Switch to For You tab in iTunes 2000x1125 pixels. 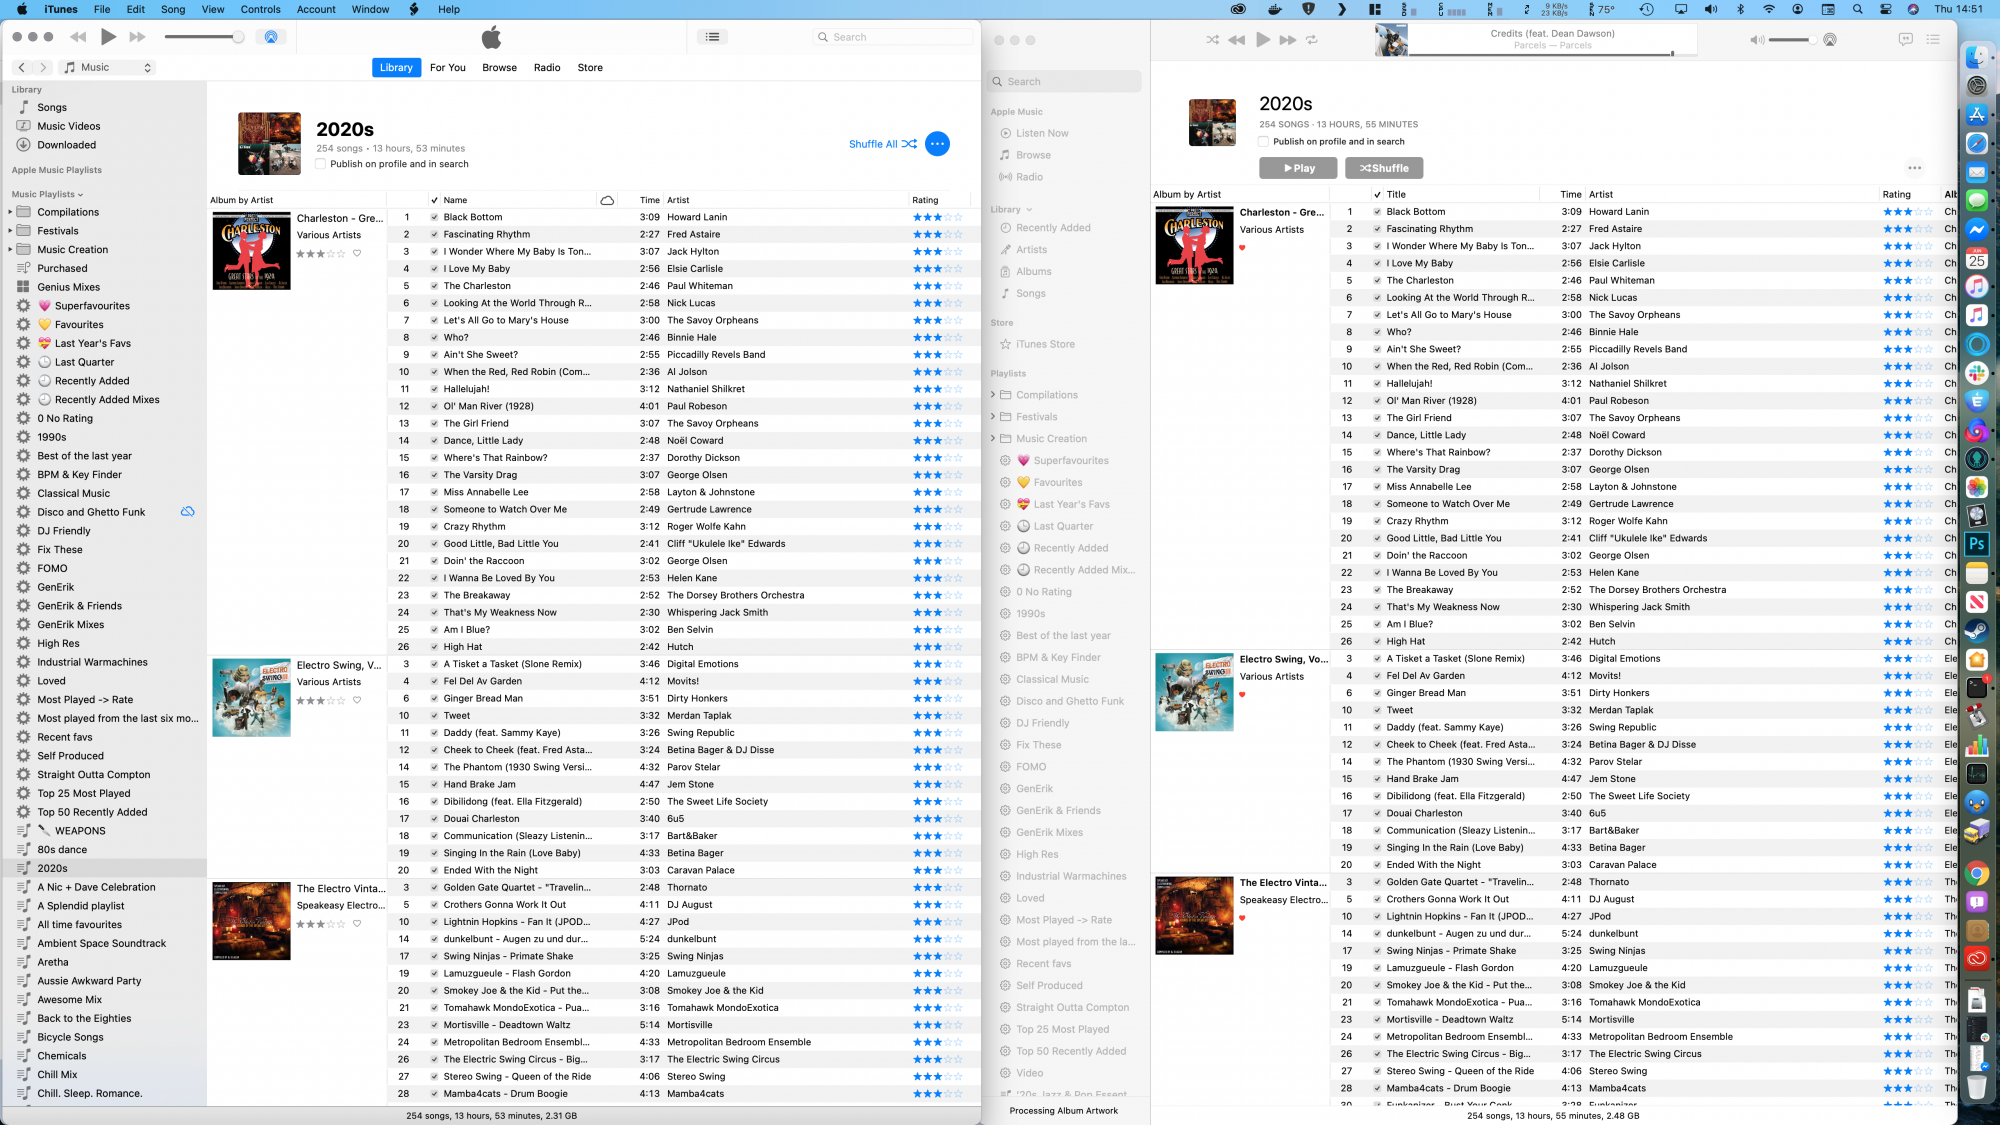tap(448, 67)
